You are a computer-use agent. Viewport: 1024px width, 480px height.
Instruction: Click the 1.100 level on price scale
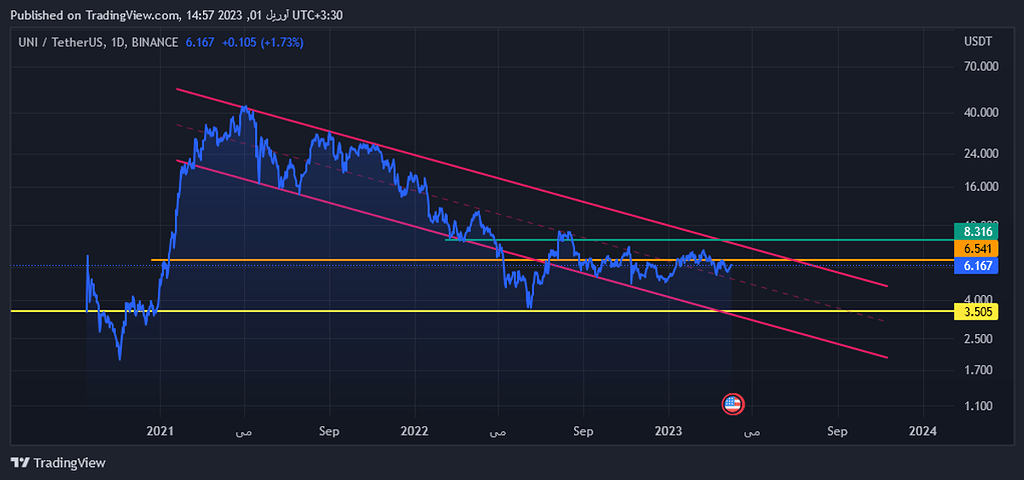tap(979, 406)
